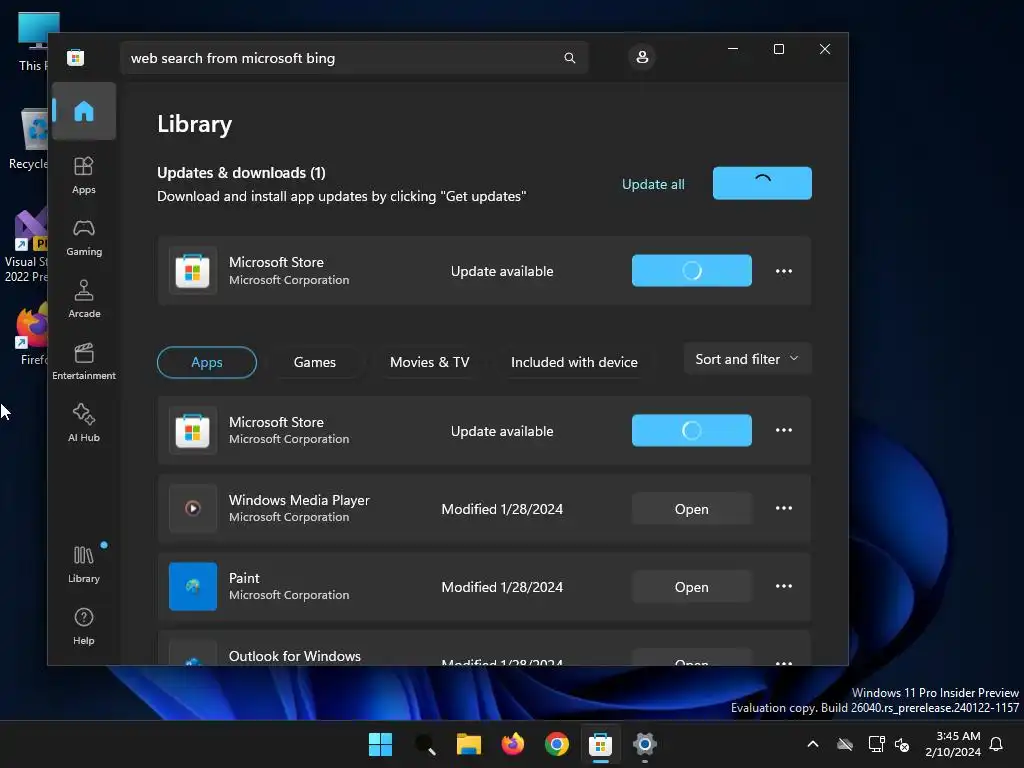
Task: Open the Apps section in sidebar
Action: (84, 175)
